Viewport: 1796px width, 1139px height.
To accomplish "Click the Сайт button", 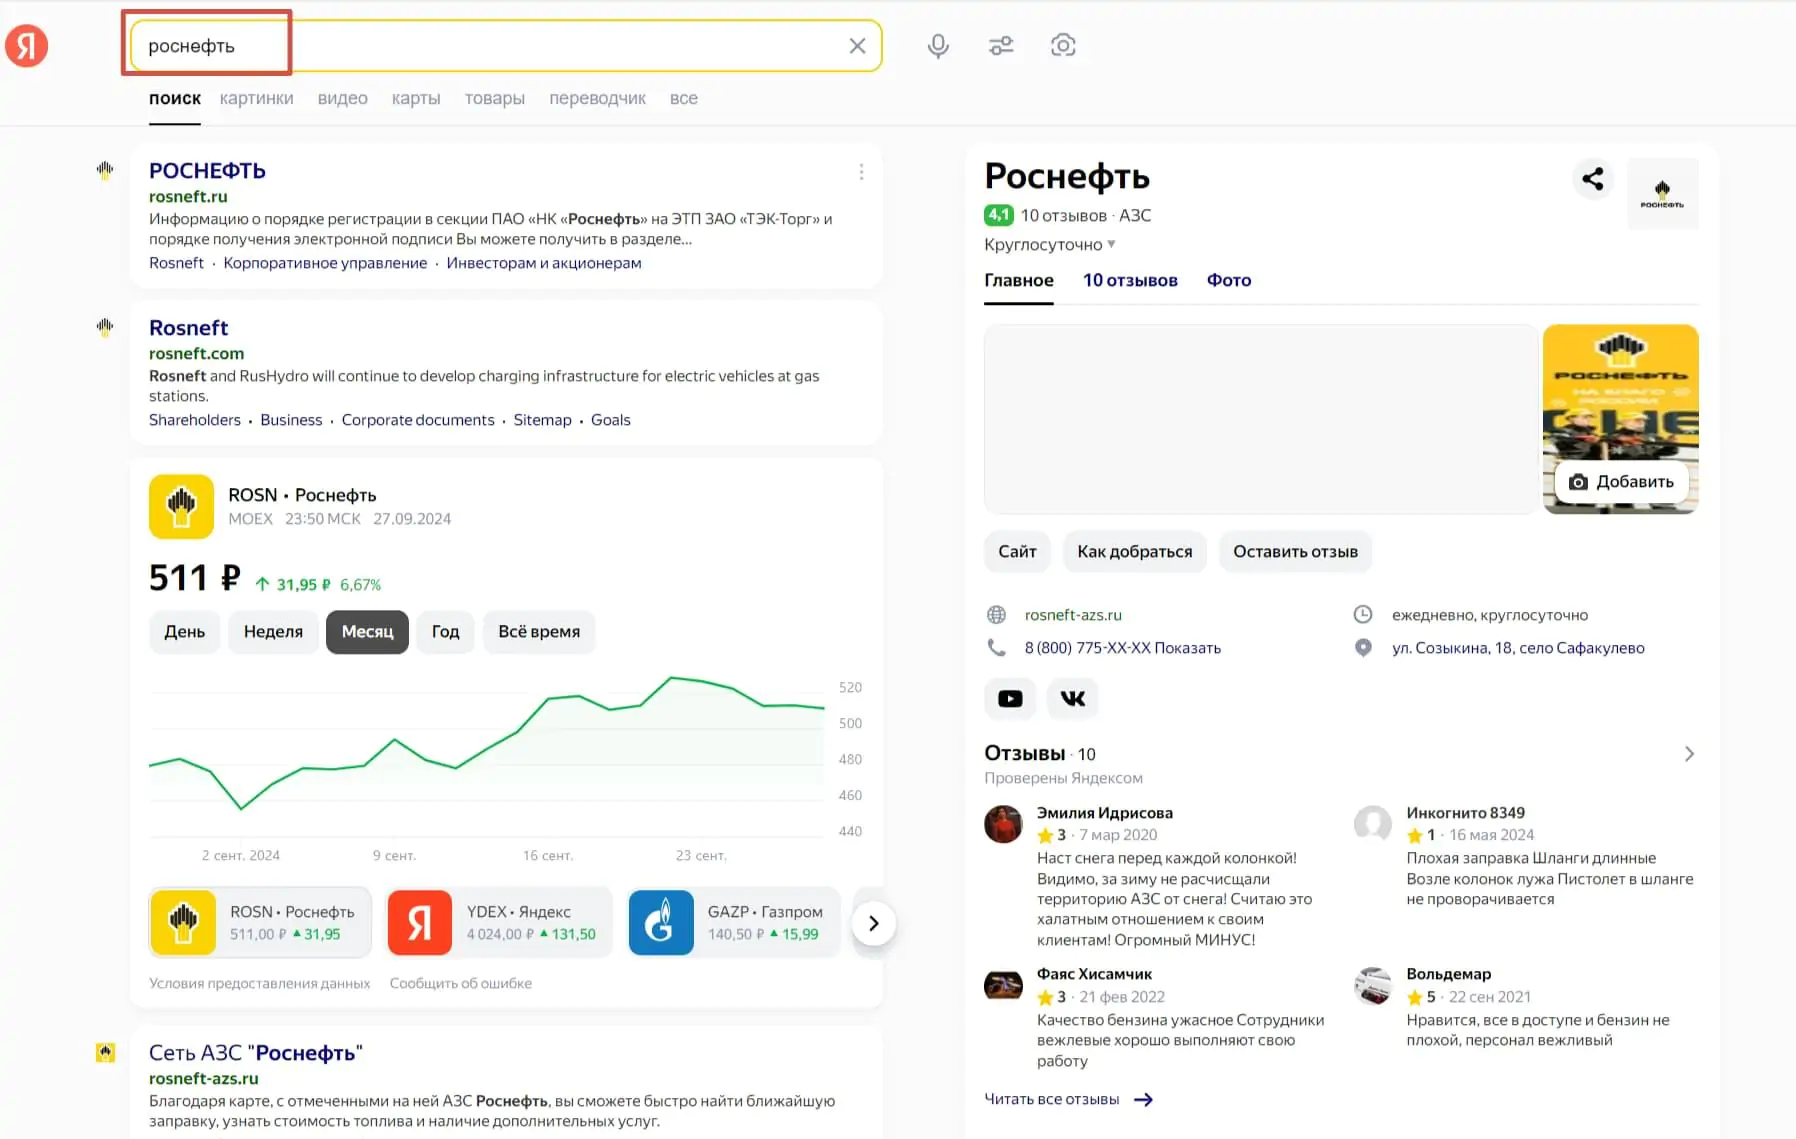I will 1017,552.
